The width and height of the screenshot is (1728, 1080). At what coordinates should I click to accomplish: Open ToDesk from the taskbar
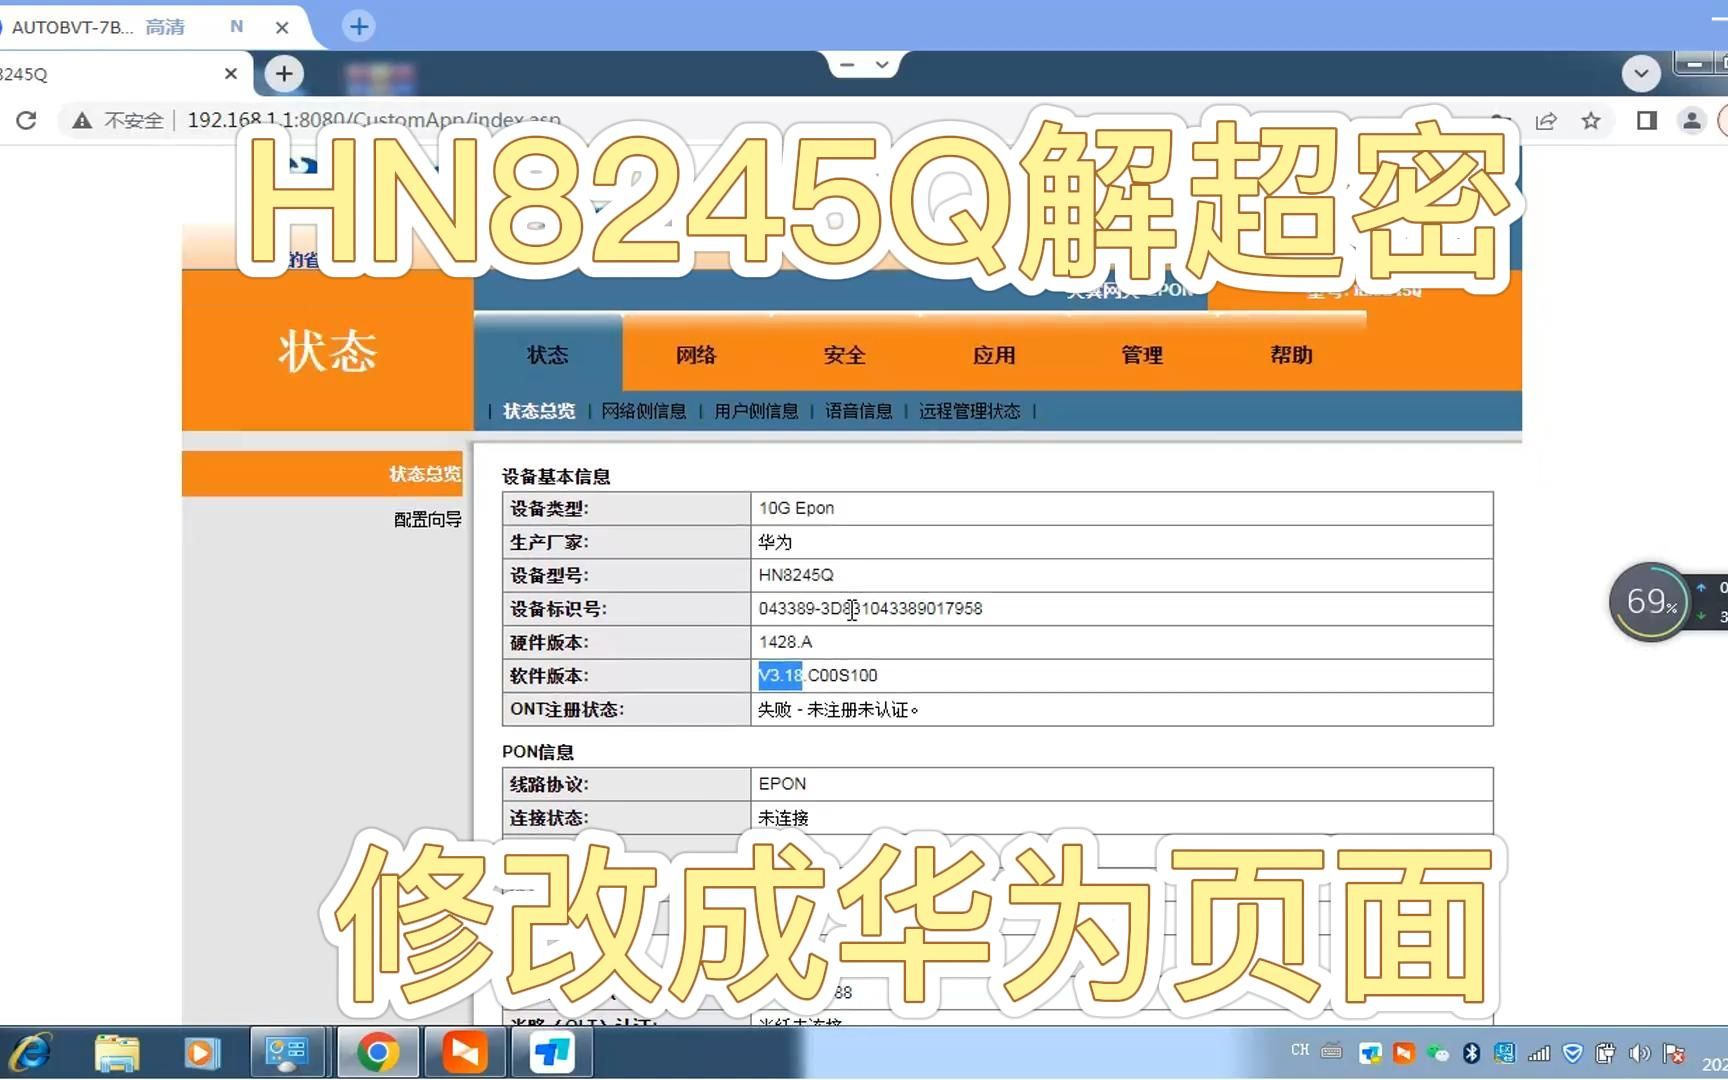click(551, 1052)
